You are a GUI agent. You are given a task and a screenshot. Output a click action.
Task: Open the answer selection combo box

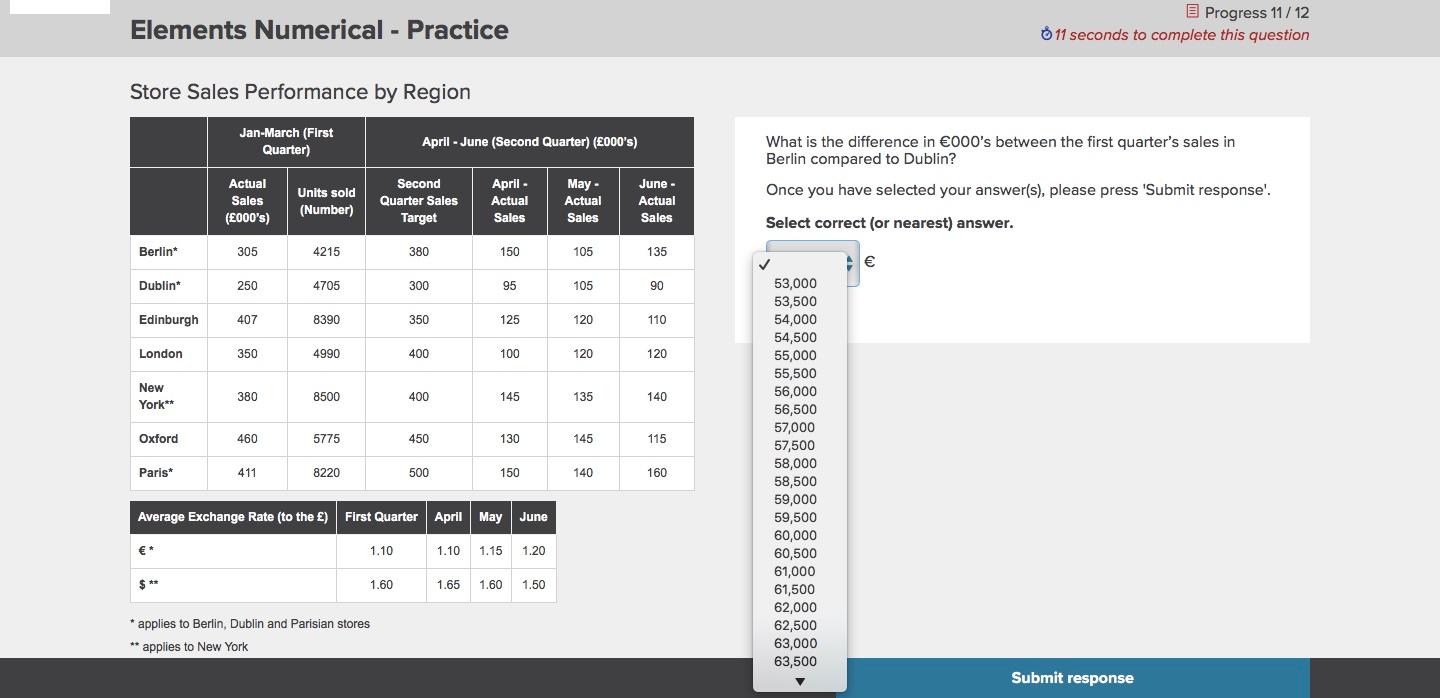click(810, 262)
